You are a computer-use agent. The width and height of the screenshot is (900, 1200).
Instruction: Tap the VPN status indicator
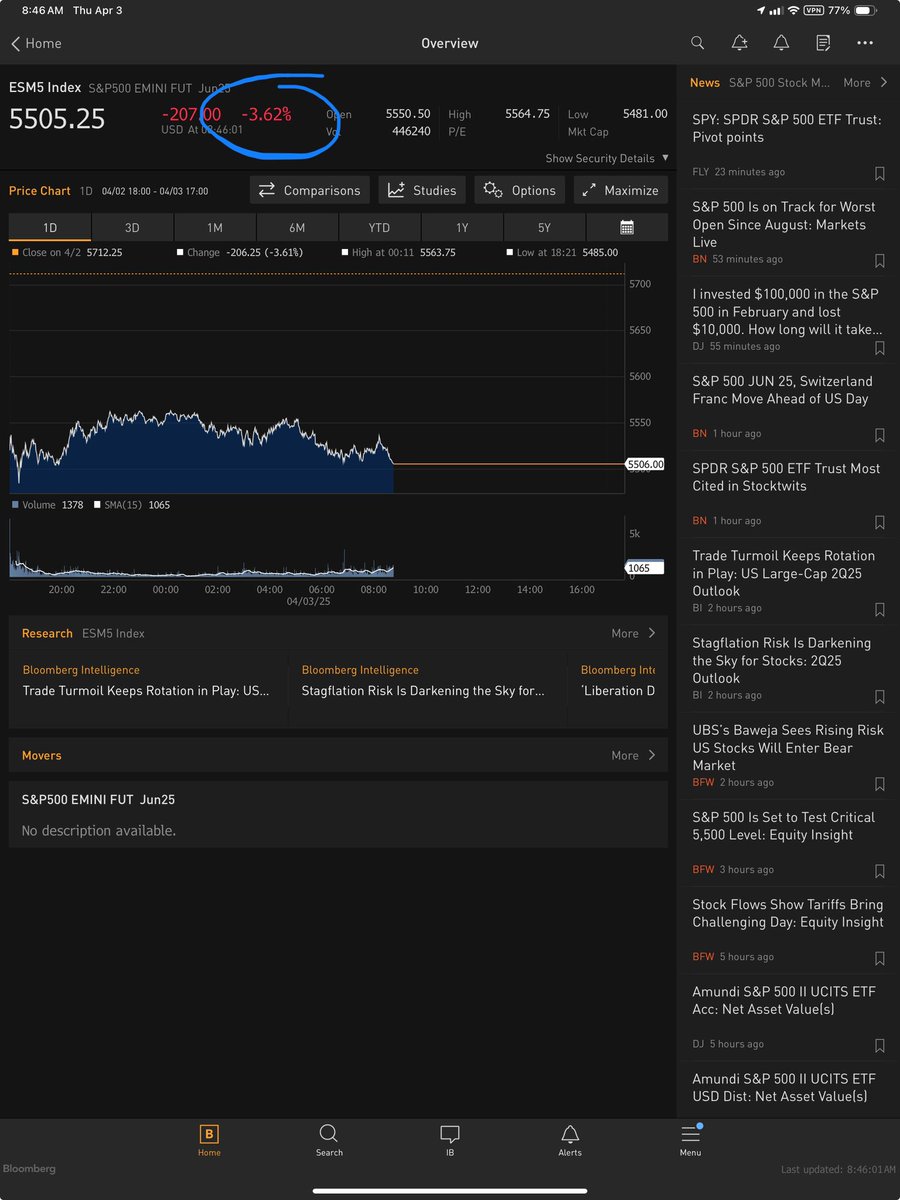click(816, 10)
